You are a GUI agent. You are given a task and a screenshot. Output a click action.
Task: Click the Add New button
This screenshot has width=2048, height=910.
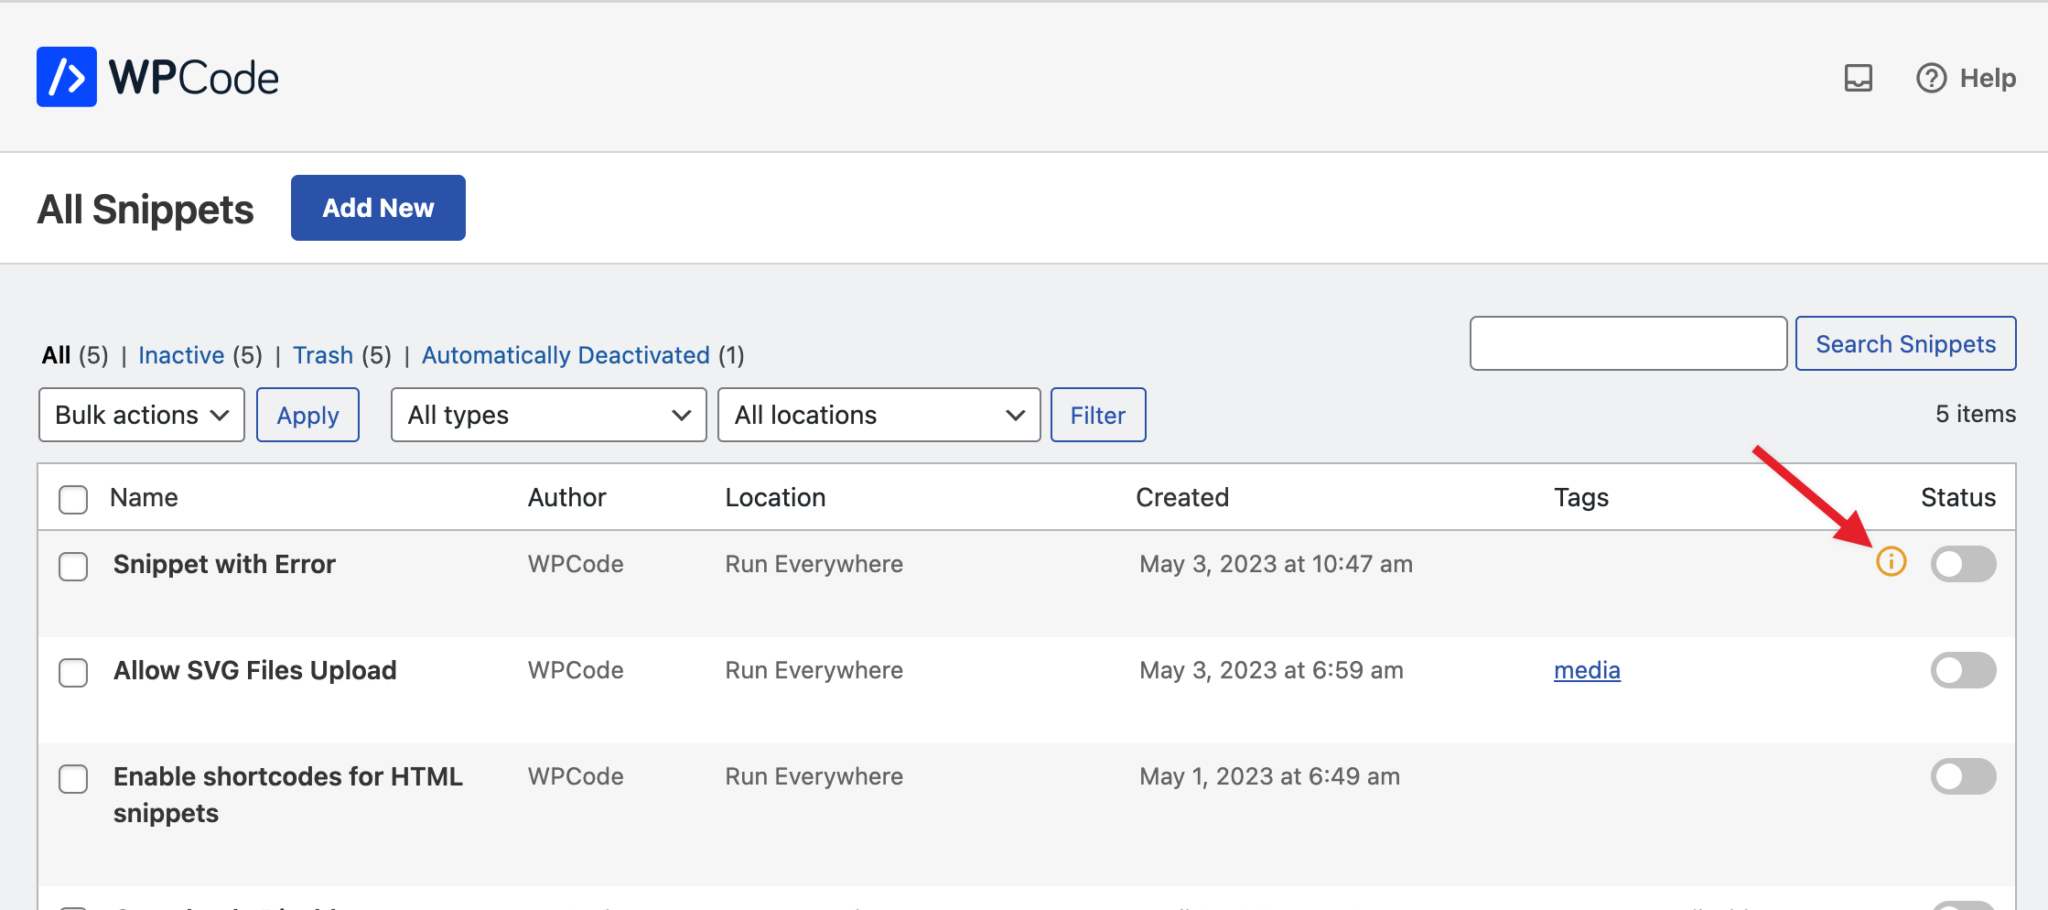[378, 208]
